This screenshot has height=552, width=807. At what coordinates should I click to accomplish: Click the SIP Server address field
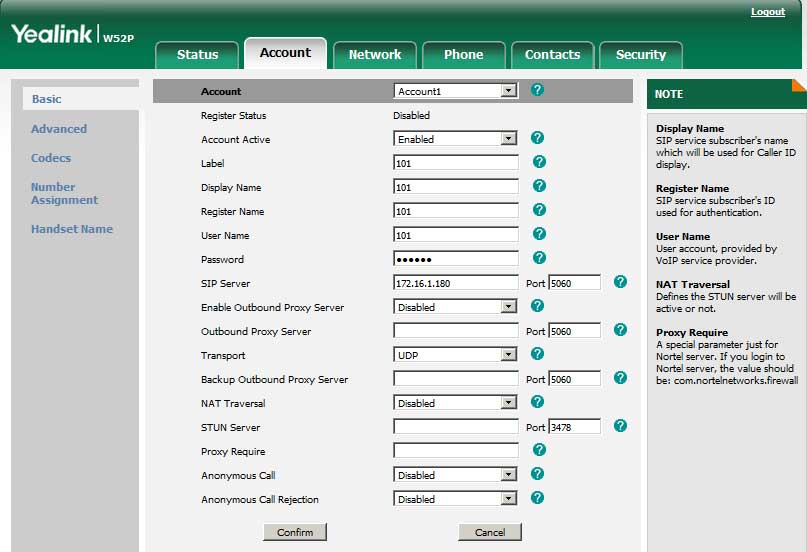(456, 283)
